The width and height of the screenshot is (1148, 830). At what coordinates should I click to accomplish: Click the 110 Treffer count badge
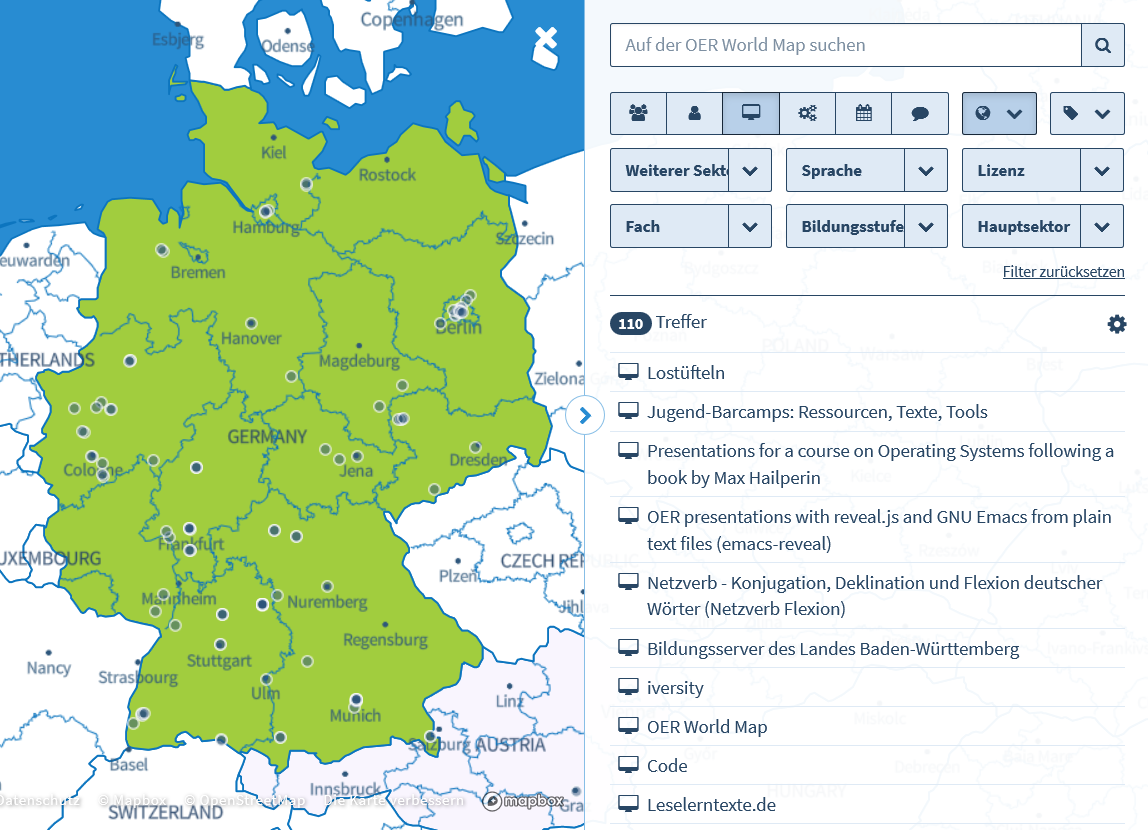coord(630,324)
